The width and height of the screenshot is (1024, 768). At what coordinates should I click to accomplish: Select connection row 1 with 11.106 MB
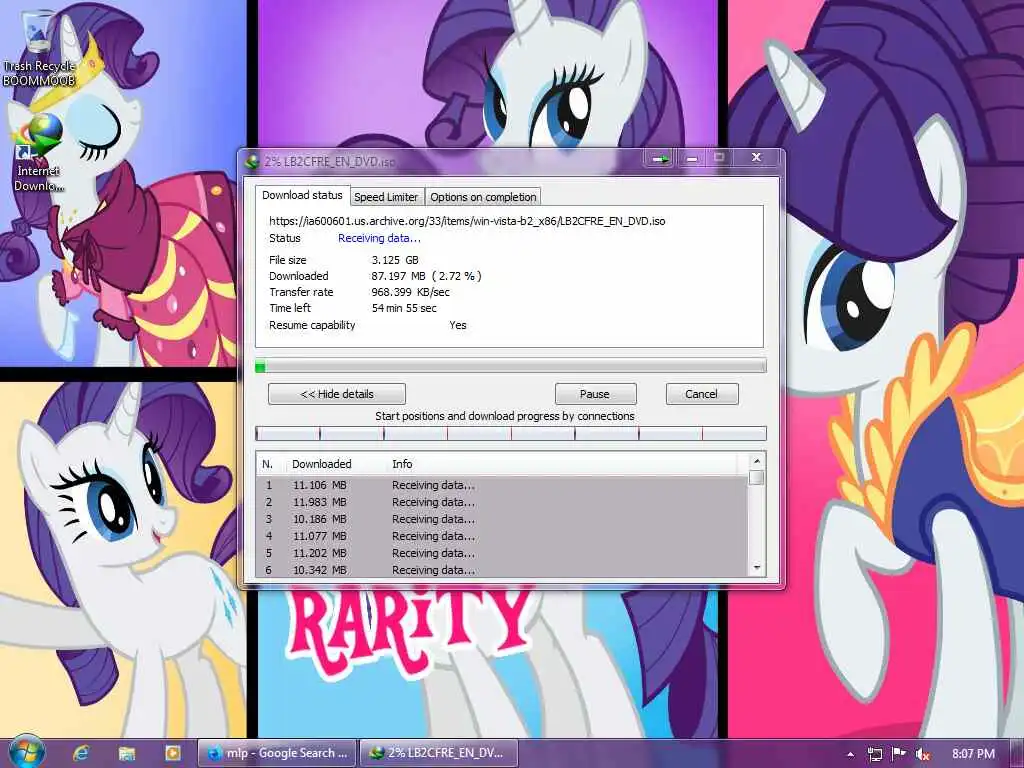(503, 485)
